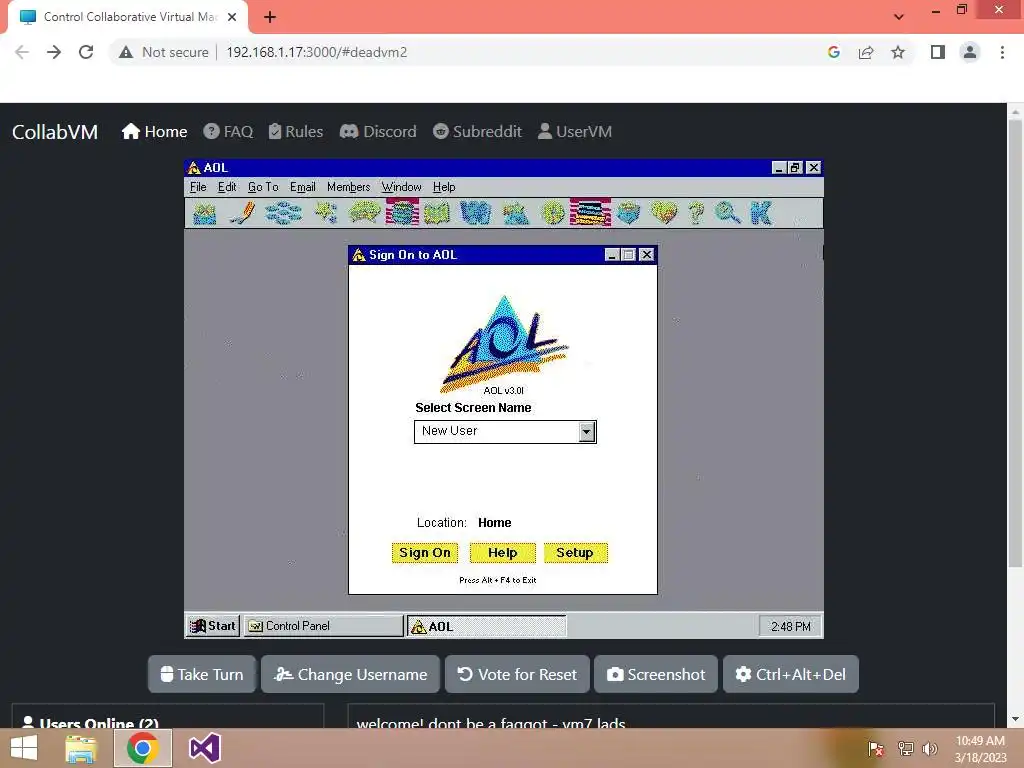
Task: Click the Compose Mail pencil icon
Action: 242,214
